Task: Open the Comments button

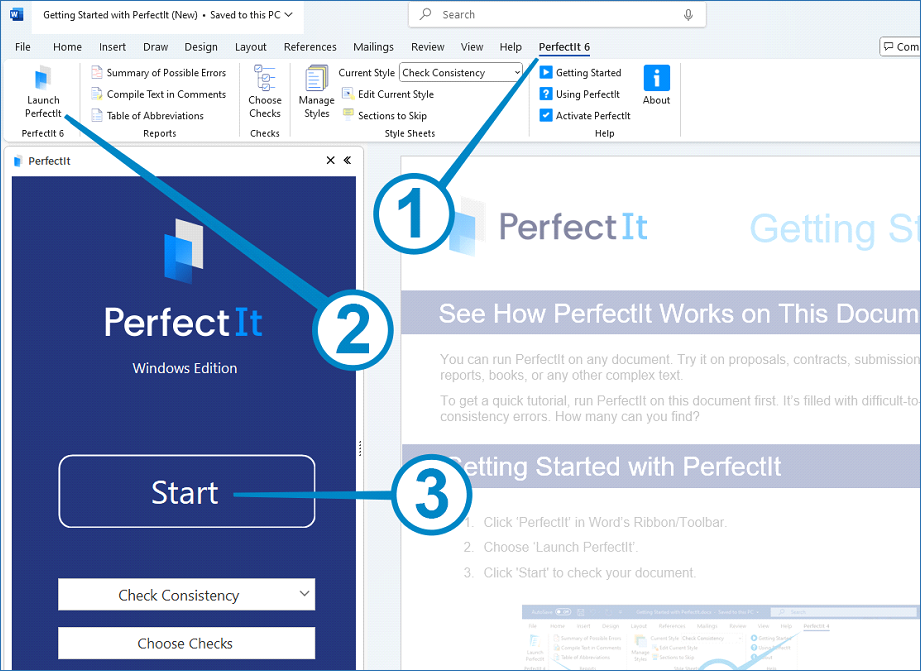Action: coord(900,46)
